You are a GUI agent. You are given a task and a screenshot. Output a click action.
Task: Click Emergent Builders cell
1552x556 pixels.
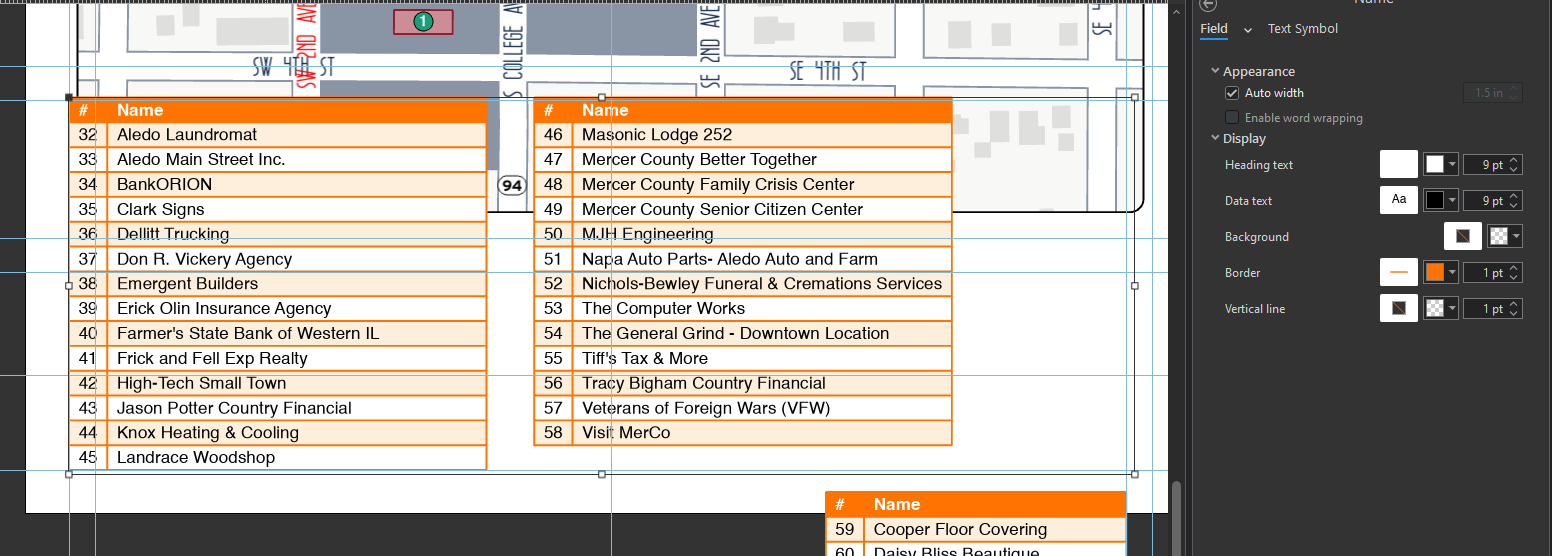point(296,283)
